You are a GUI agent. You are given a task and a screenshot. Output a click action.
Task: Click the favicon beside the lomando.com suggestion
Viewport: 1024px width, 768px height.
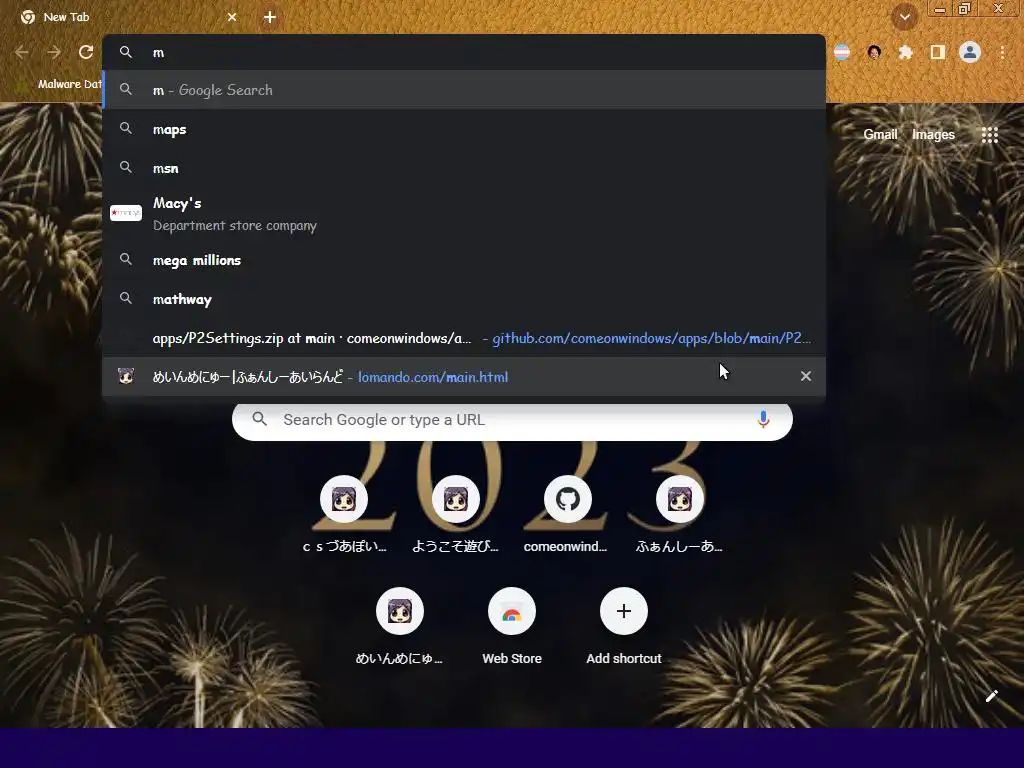coord(126,376)
